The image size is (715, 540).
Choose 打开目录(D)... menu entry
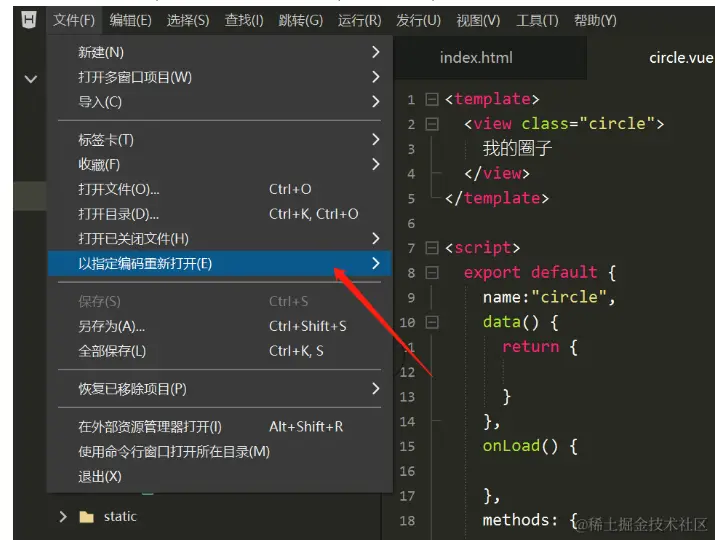click(x=220, y=213)
